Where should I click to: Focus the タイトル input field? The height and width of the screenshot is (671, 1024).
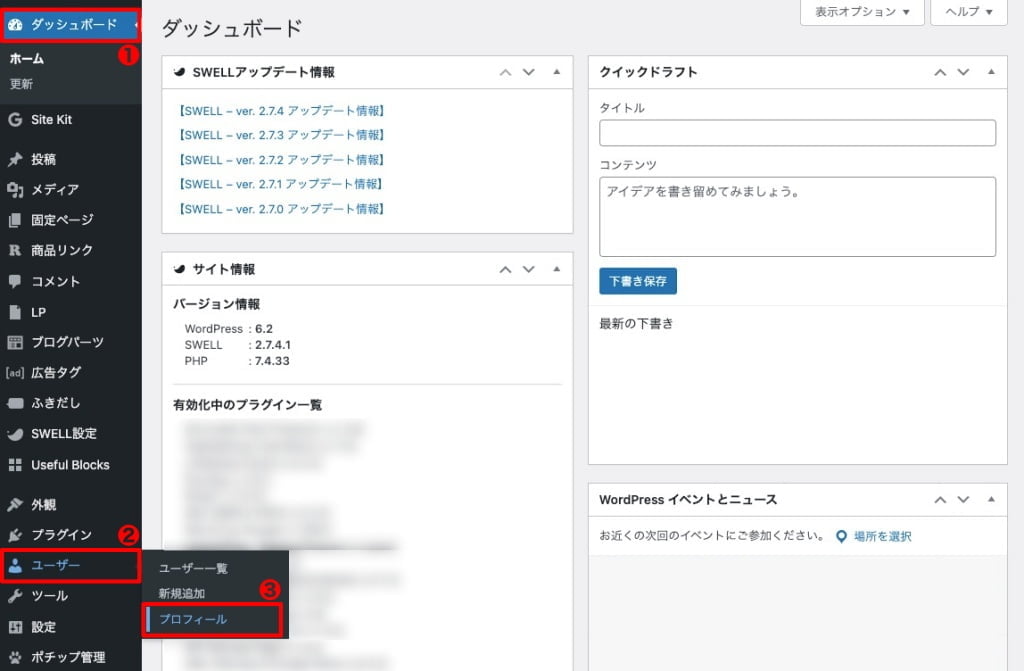(797, 133)
